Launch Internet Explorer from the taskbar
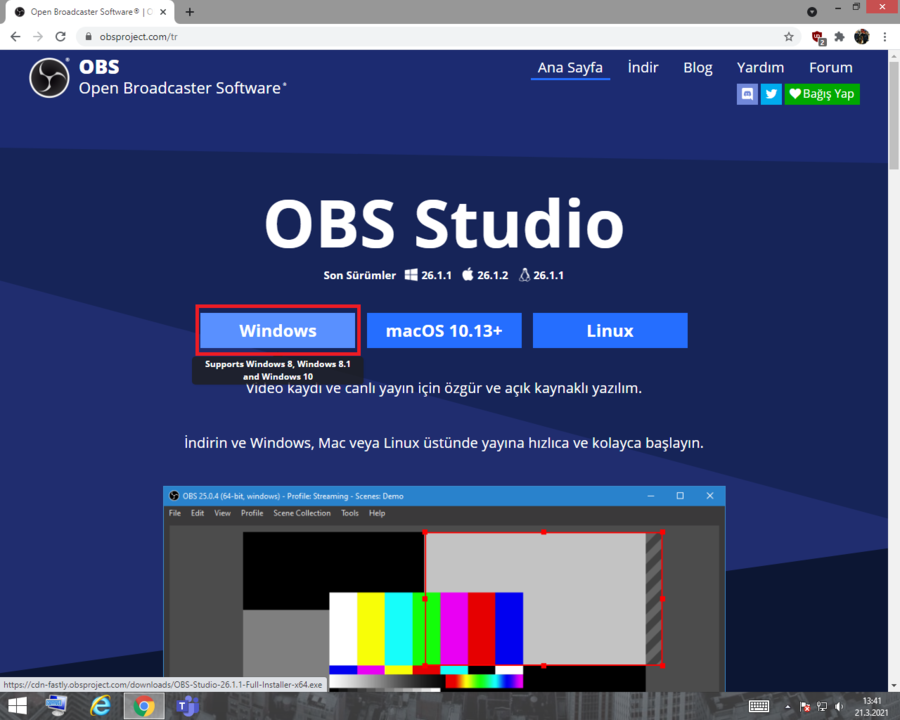900x720 pixels. (100, 706)
